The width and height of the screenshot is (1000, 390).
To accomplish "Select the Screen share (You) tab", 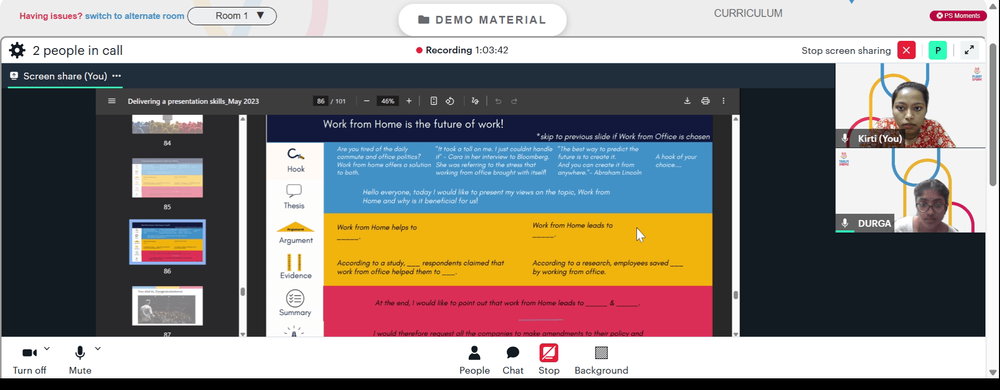I will click(x=64, y=76).
